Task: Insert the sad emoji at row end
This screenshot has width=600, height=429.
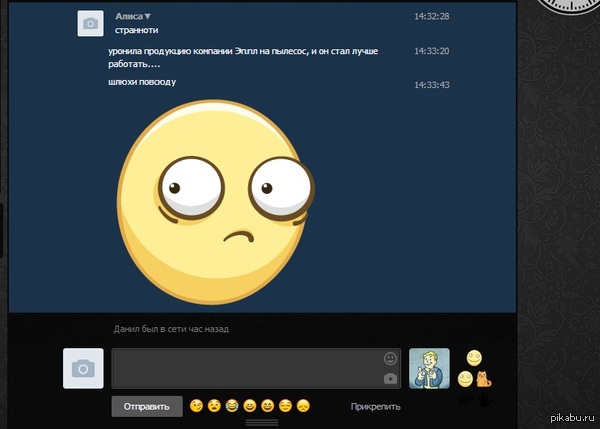Action: pyautogui.click(x=303, y=406)
